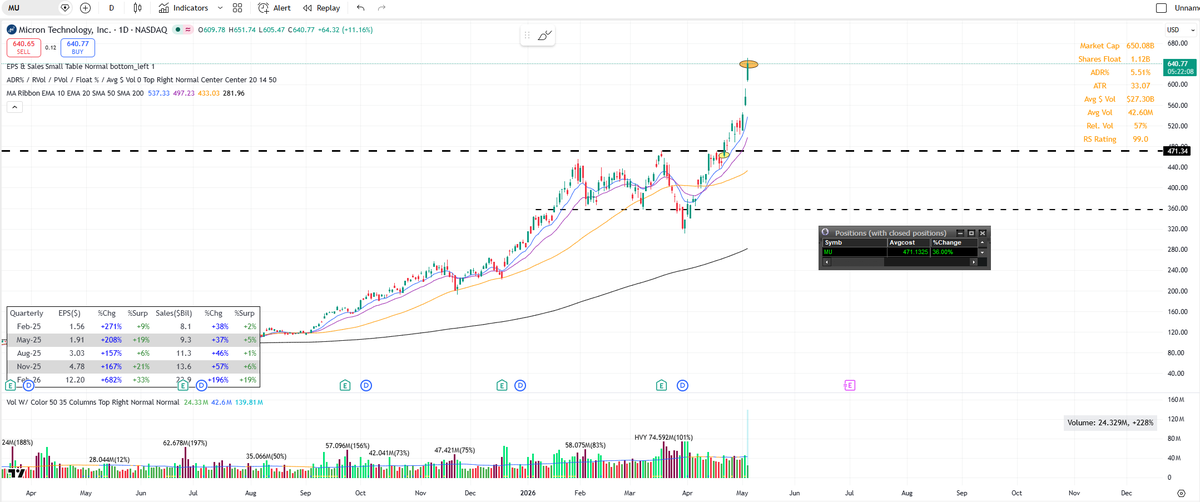Click the ADR% 5.51% value
1200x502 pixels.
[1140, 73]
